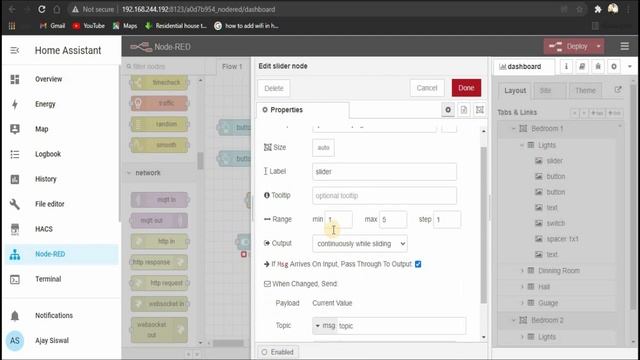Collapse the Home Assistant sidebar menu
640x360 pixels.
[15, 50]
